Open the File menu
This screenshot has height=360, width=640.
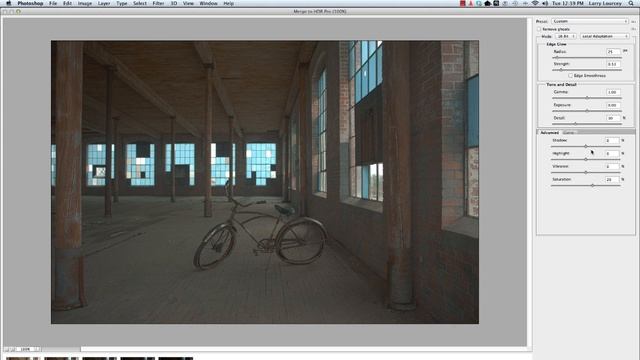pyautogui.click(x=53, y=3)
